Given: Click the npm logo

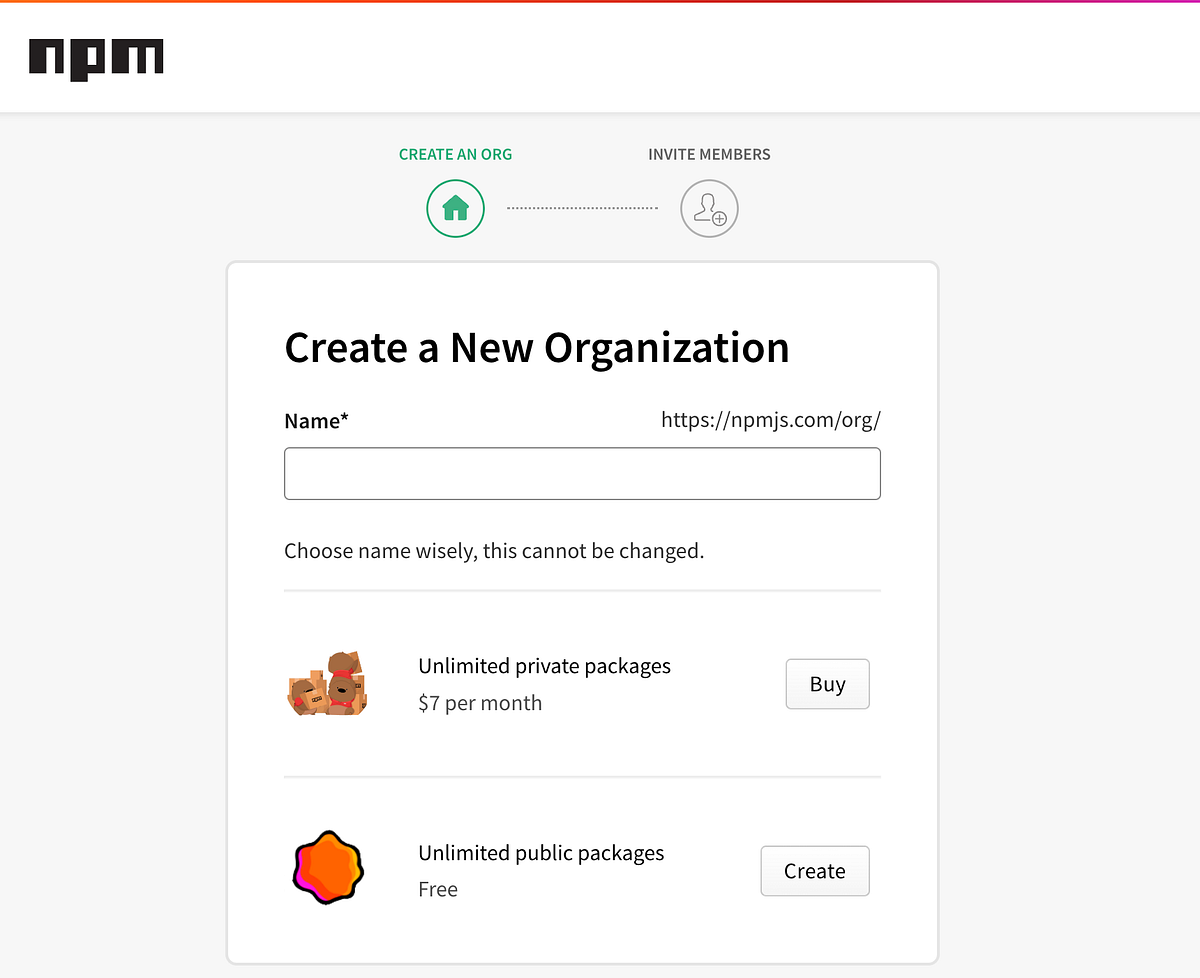Looking at the screenshot, I should (x=96, y=58).
